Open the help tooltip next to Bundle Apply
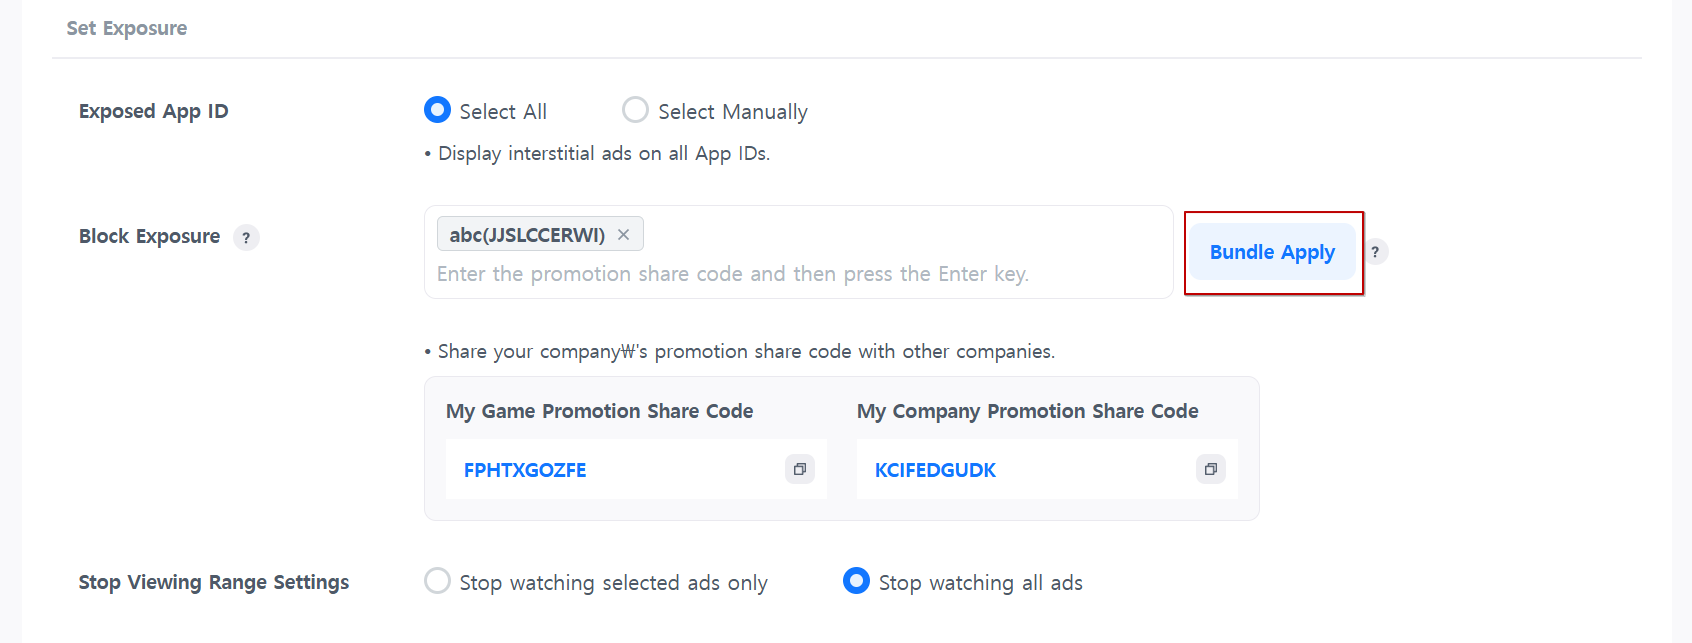This screenshot has width=1692, height=643. [1375, 252]
